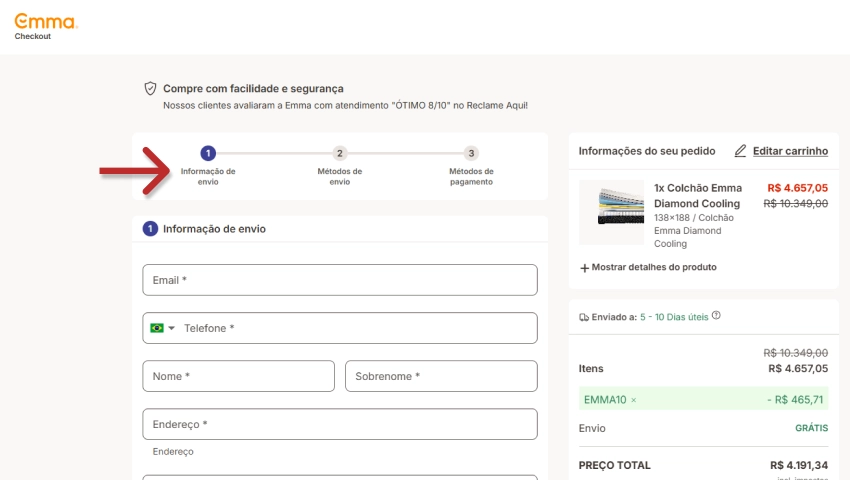Select step 1 Informação de envio

[208, 167]
